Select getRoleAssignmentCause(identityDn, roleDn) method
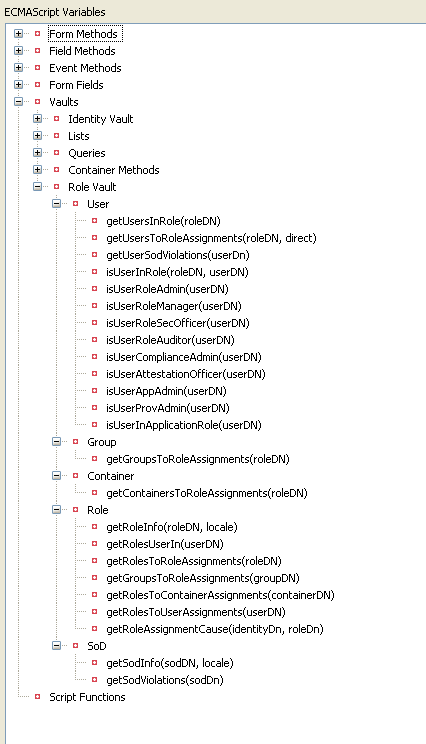The width and height of the screenshot is (426, 744). click(x=214, y=629)
